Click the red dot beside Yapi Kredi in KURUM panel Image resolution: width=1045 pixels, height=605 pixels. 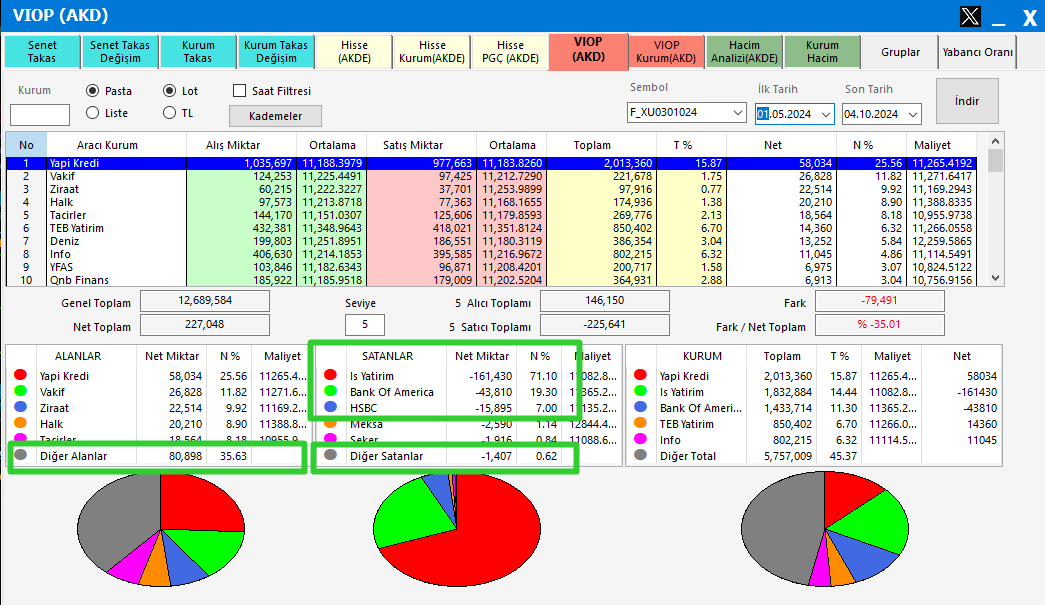tap(640, 375)
